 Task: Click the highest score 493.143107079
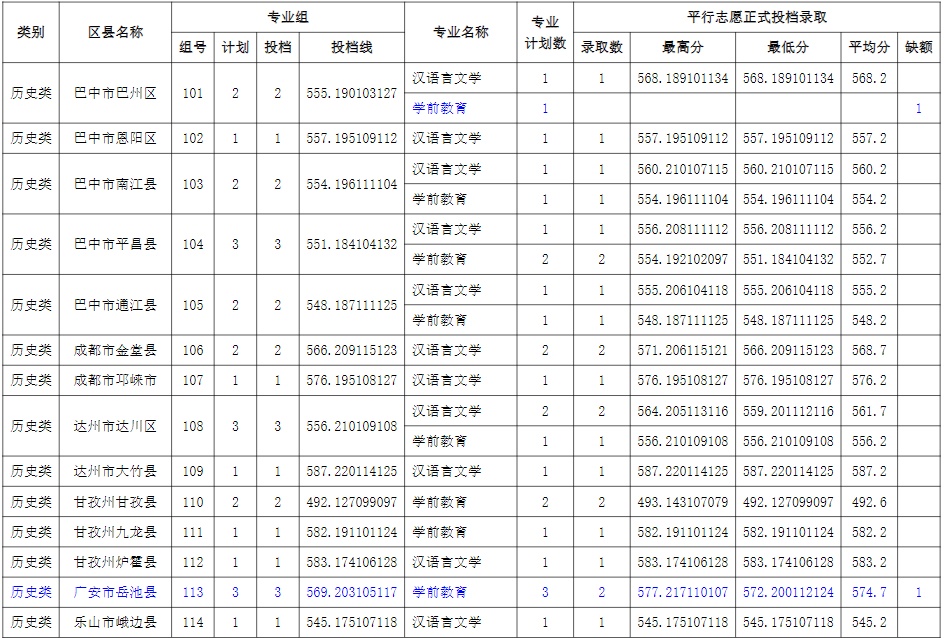click(x=683, y=502)
